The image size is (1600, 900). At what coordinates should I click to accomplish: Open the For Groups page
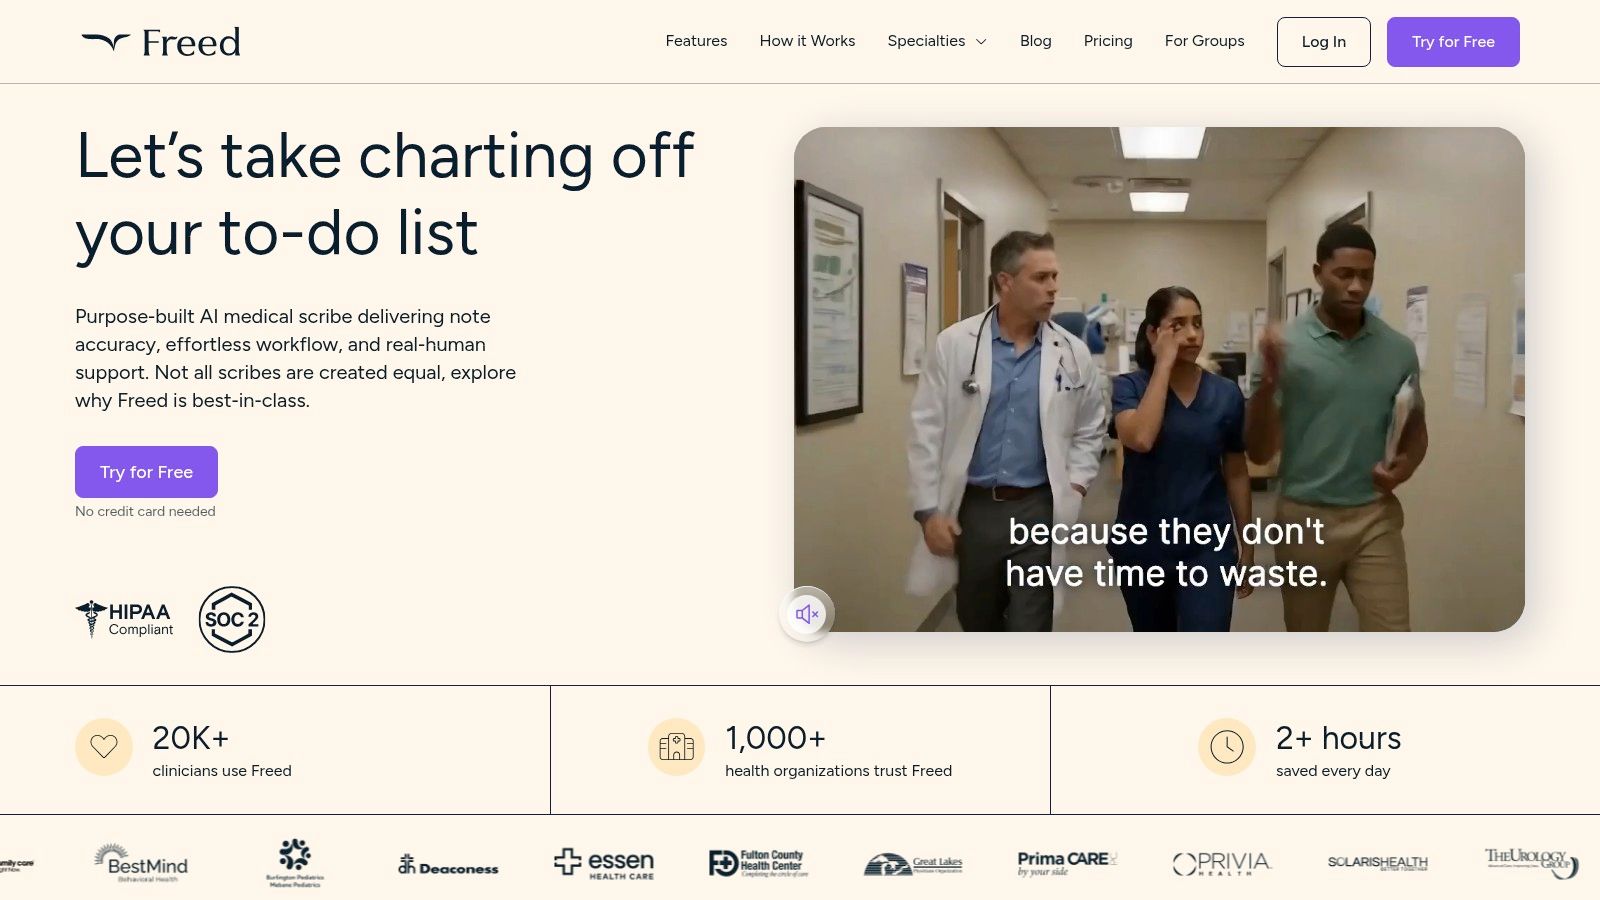point(1204,41)
